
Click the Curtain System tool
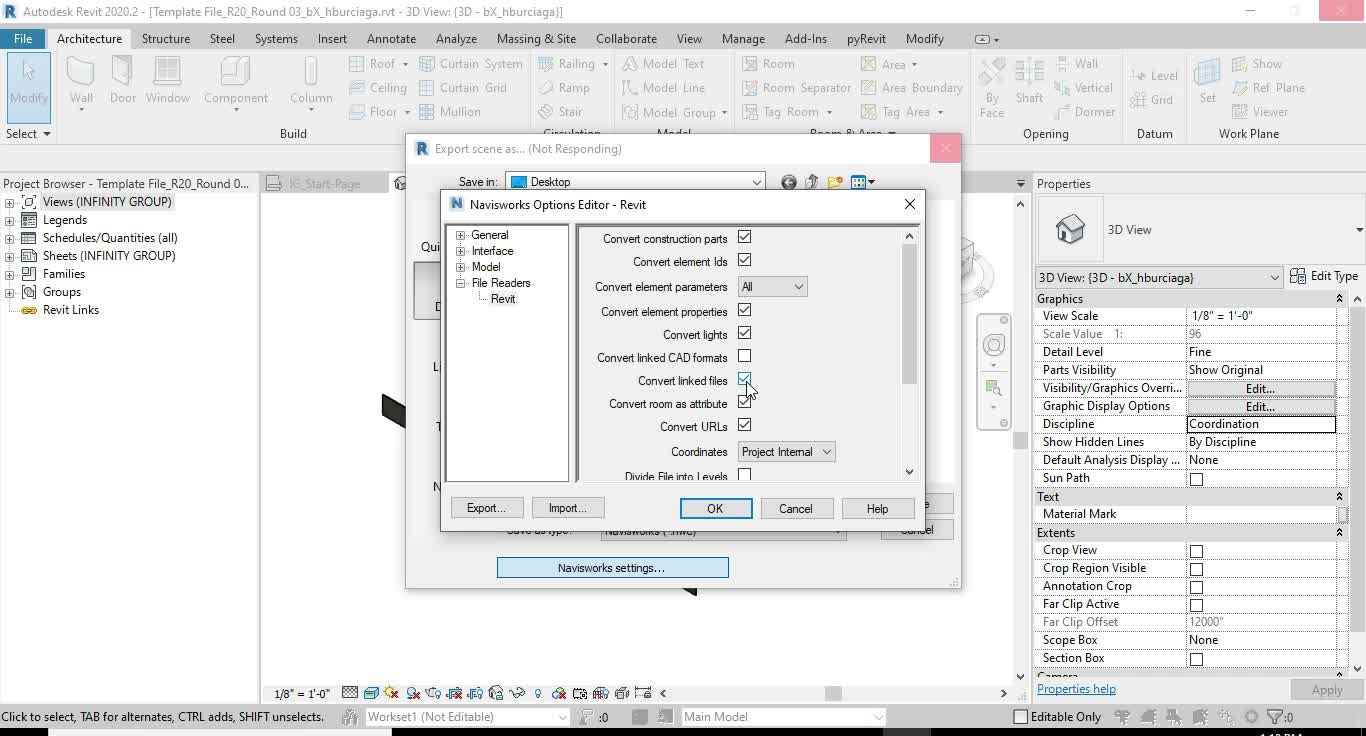(x=470, y=64)
